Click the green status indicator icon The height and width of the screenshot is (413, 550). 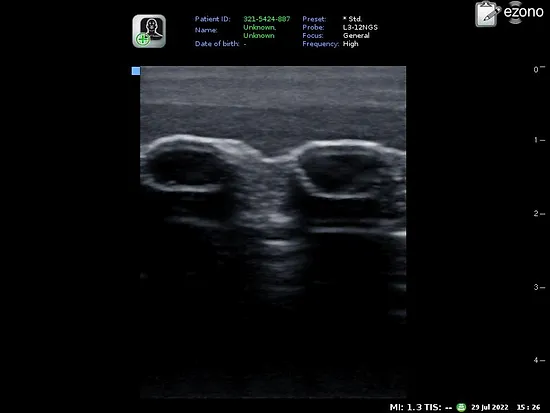(461, 407)
